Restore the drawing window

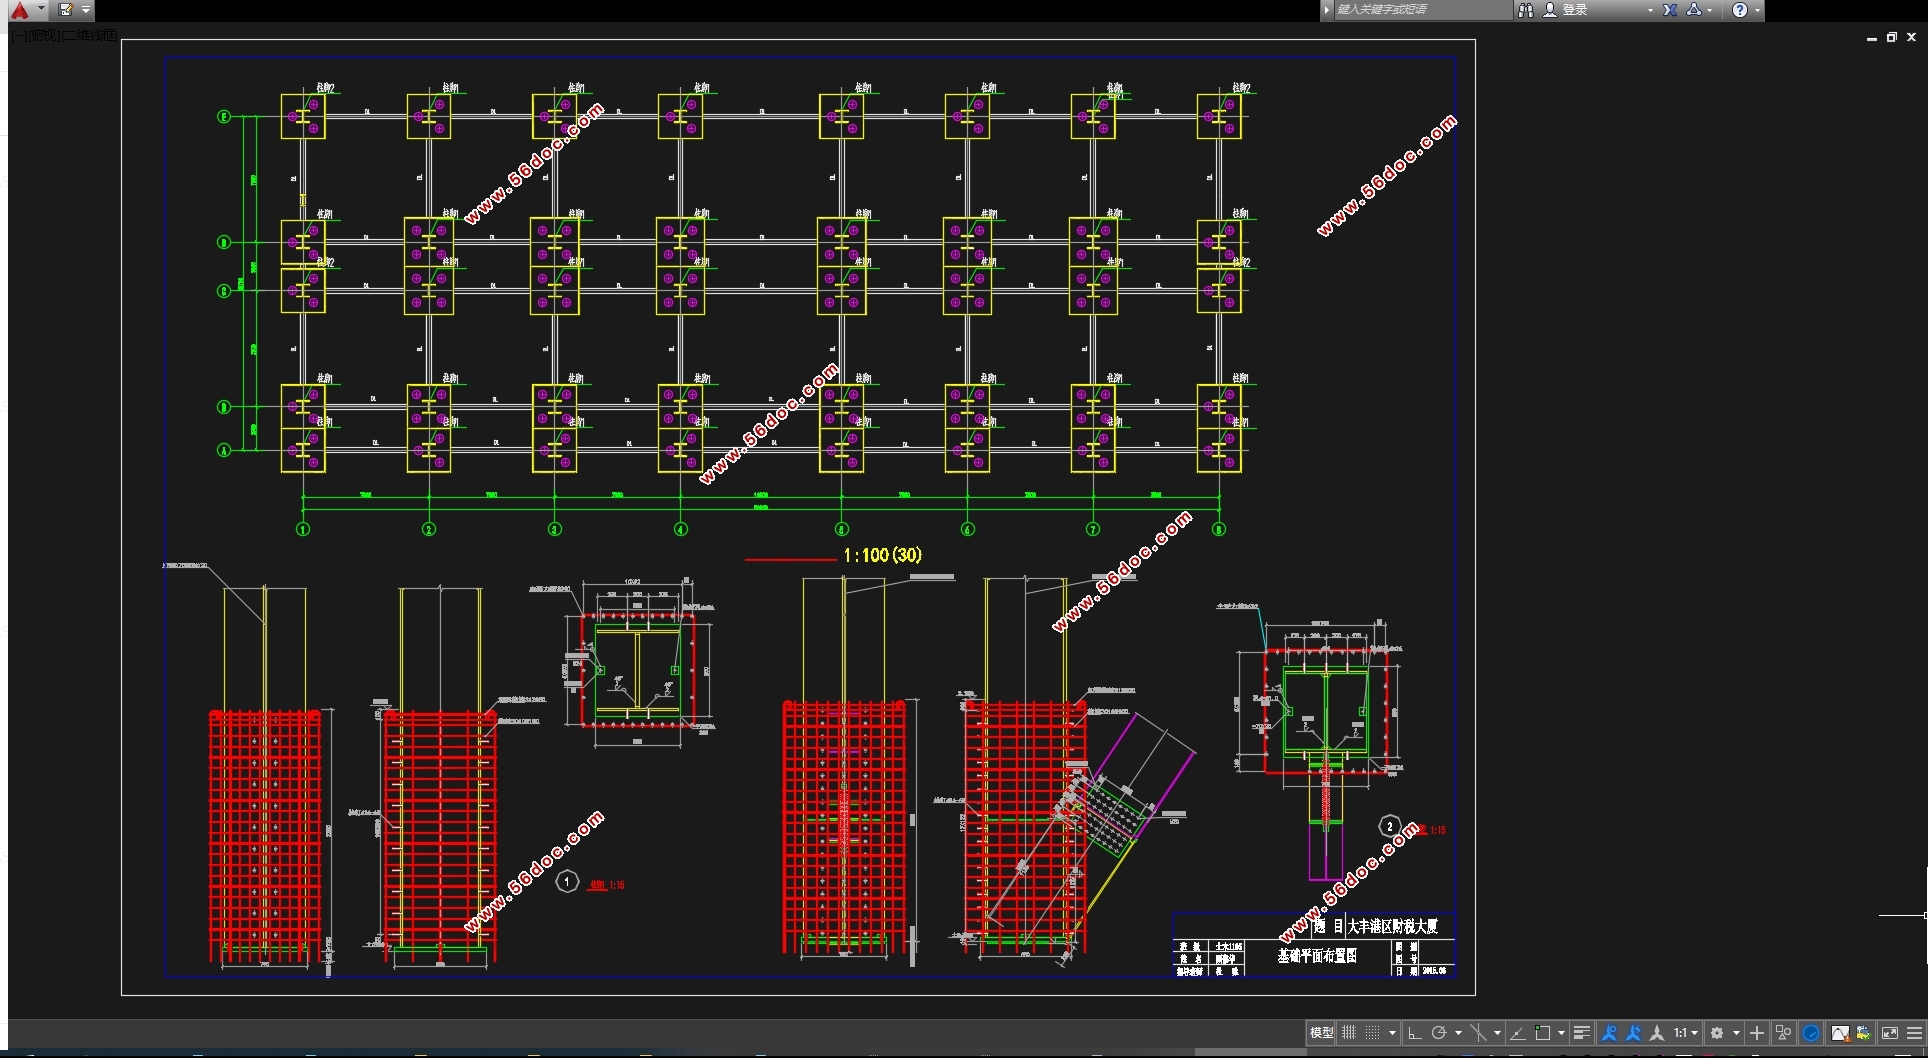1892,37
